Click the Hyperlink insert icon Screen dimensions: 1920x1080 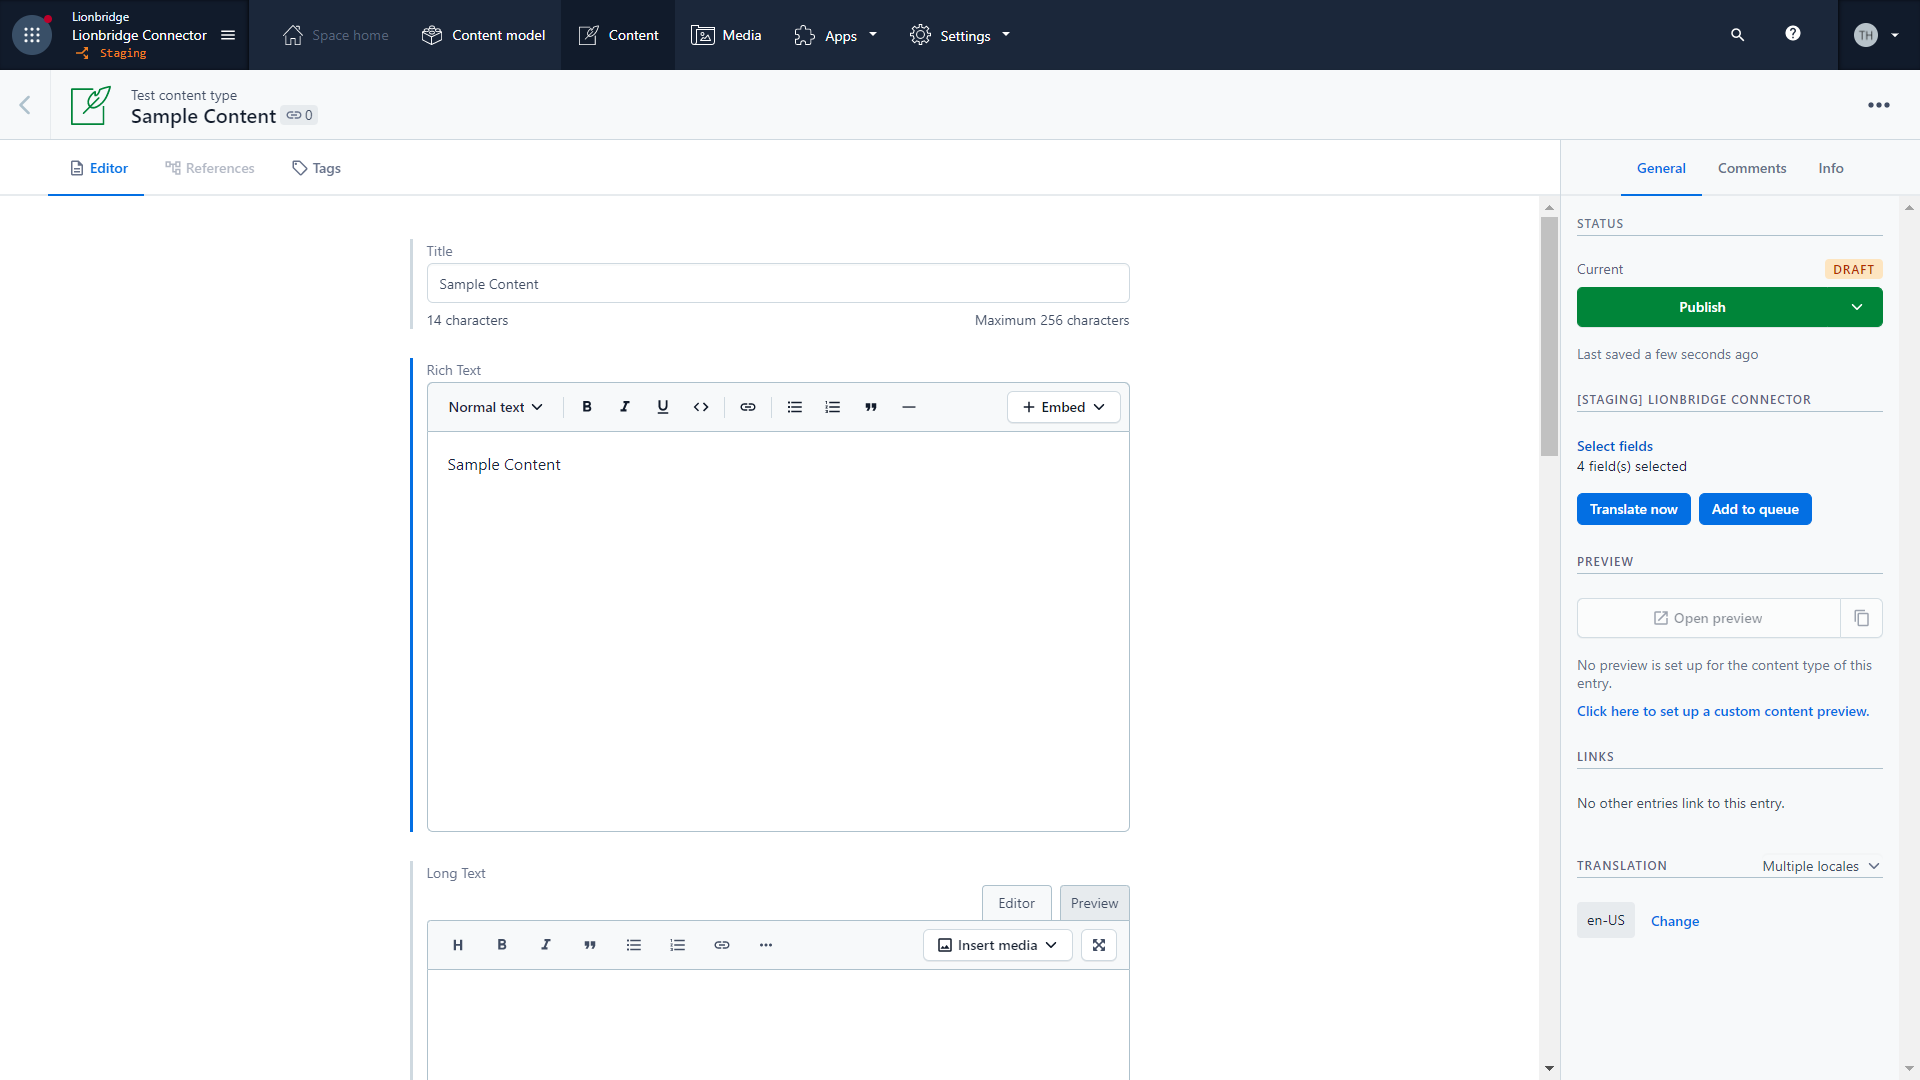(748, 406)
